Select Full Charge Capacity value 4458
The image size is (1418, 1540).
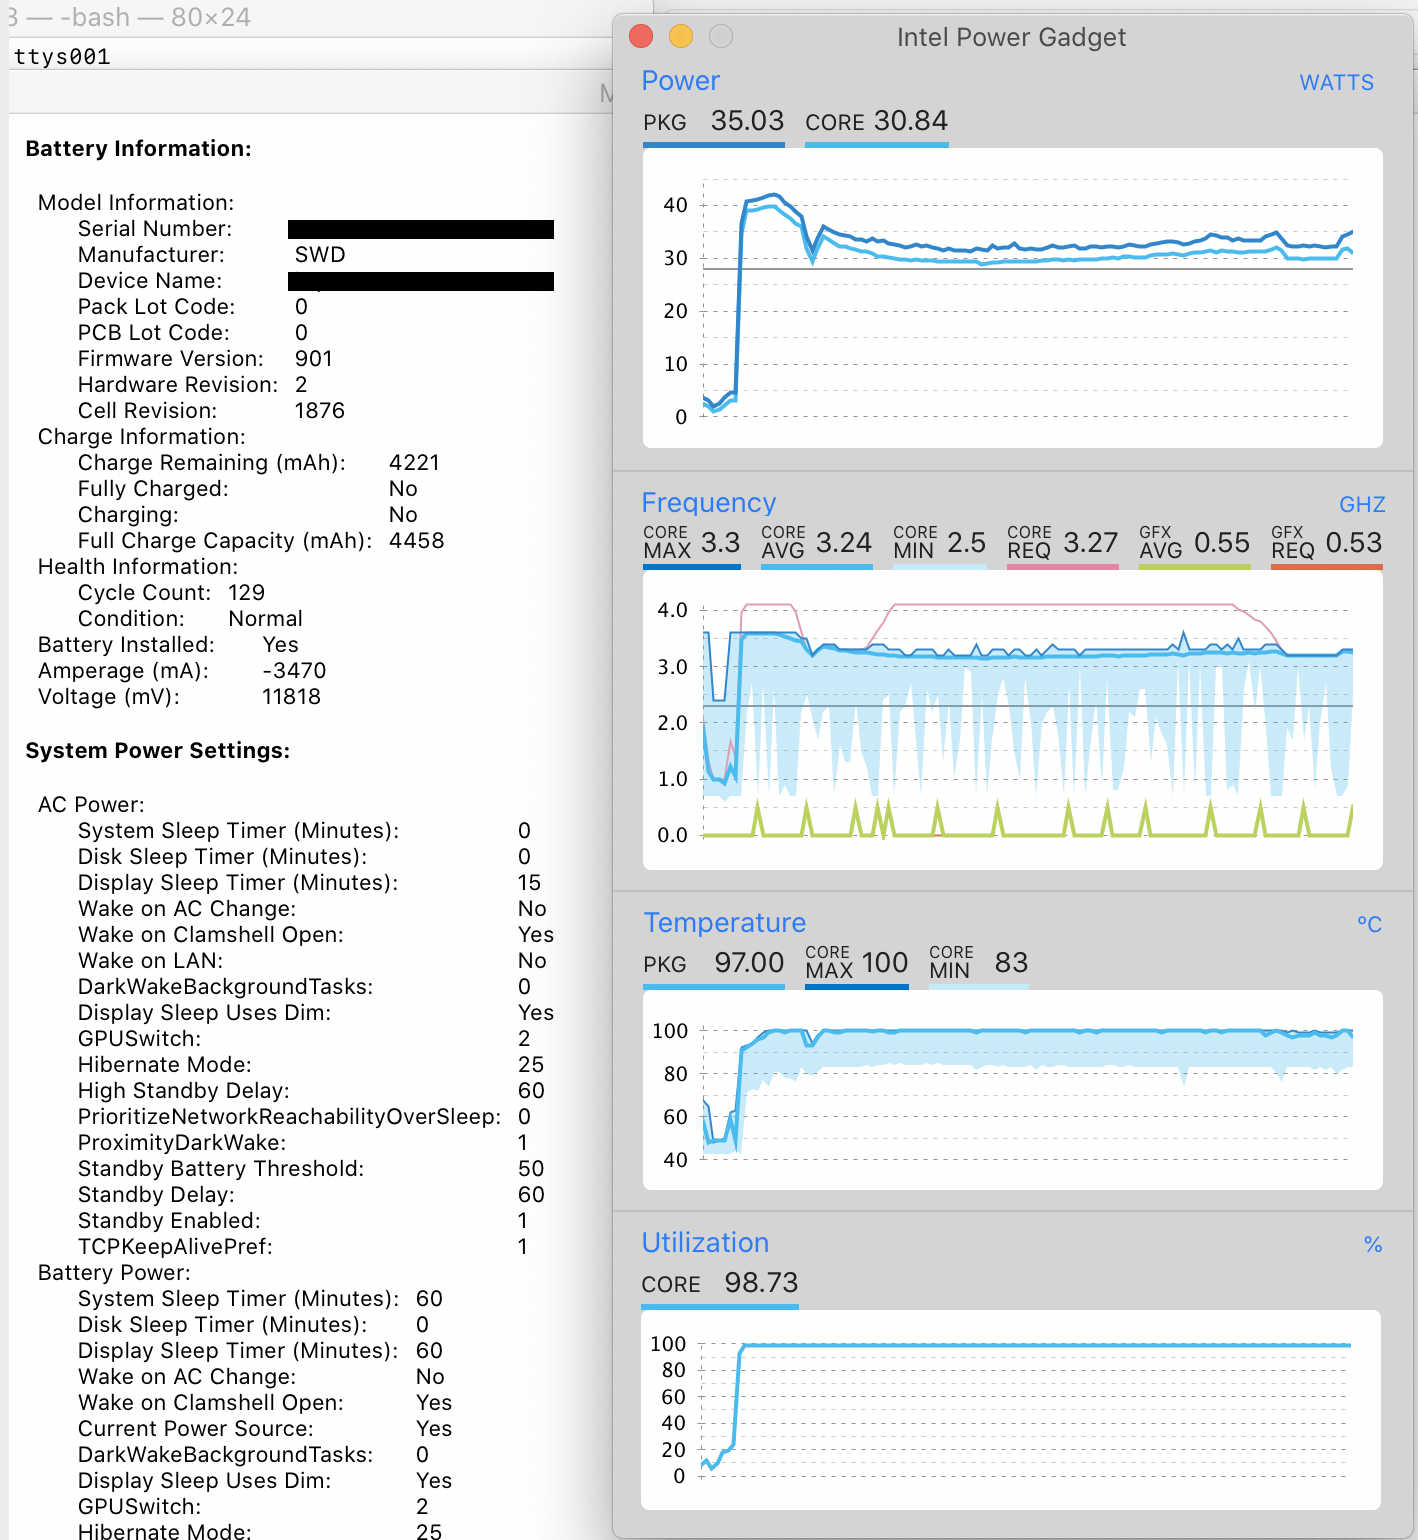point(416,541)
